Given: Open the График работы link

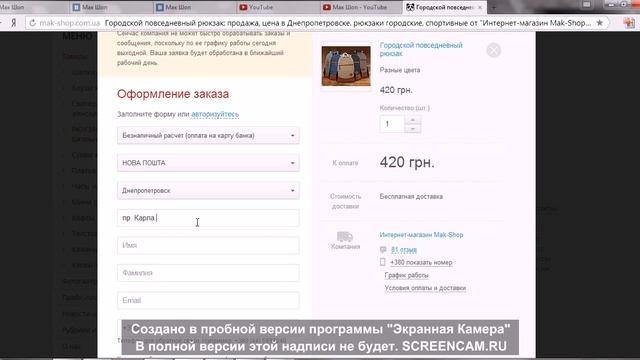Looking at the screenshot, I should [x=407, y=275].
